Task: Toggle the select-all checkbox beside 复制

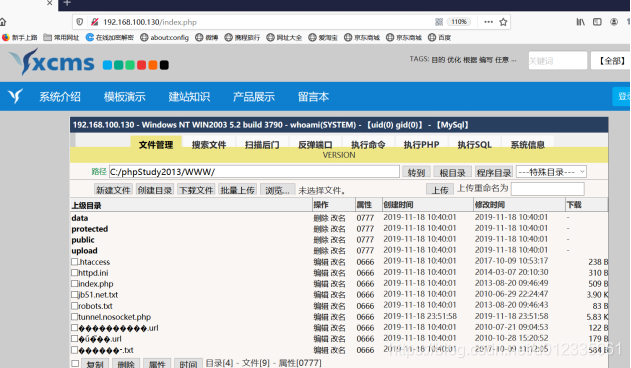Action: pyautogui.click(x=75, y=363)
